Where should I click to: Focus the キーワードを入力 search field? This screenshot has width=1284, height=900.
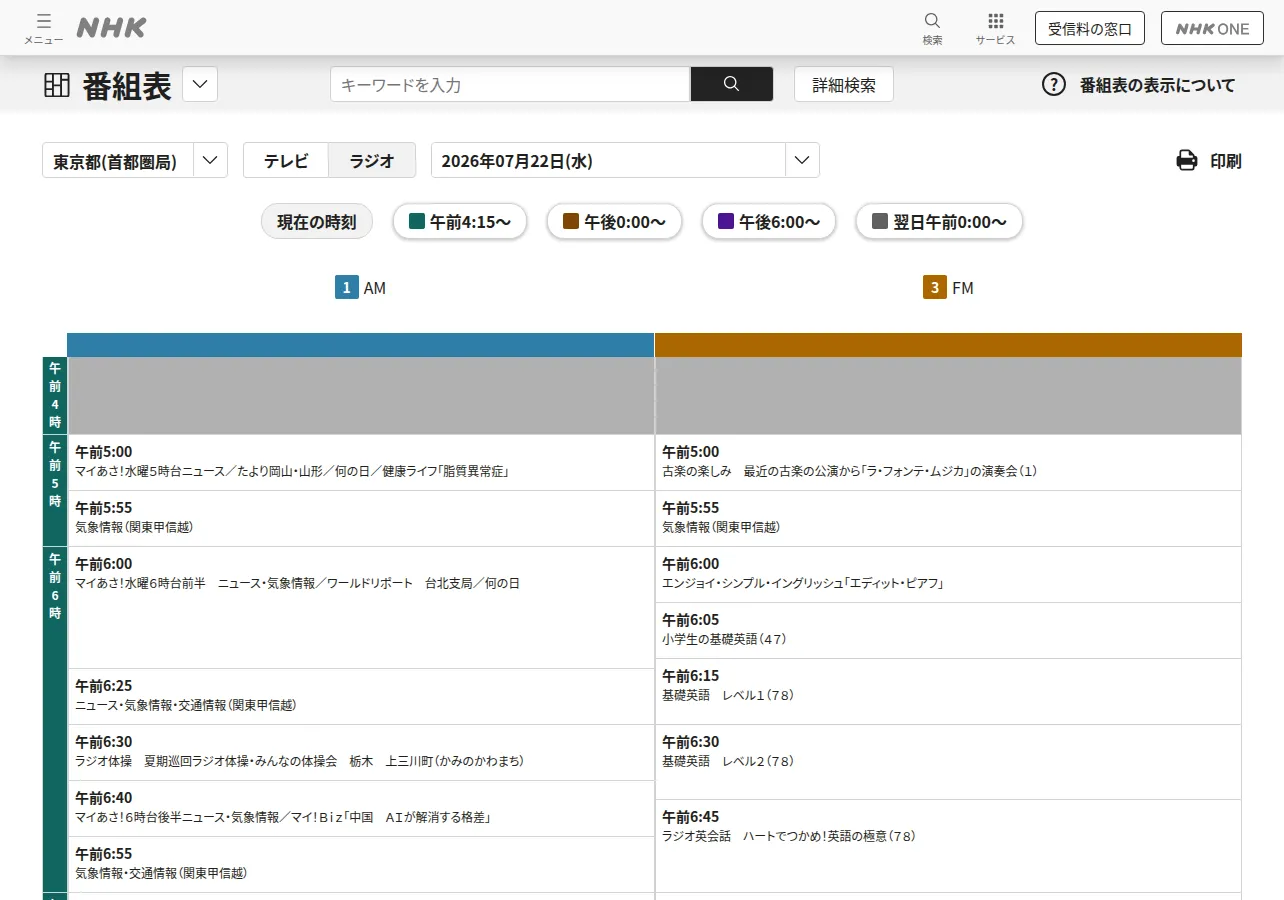510,84
